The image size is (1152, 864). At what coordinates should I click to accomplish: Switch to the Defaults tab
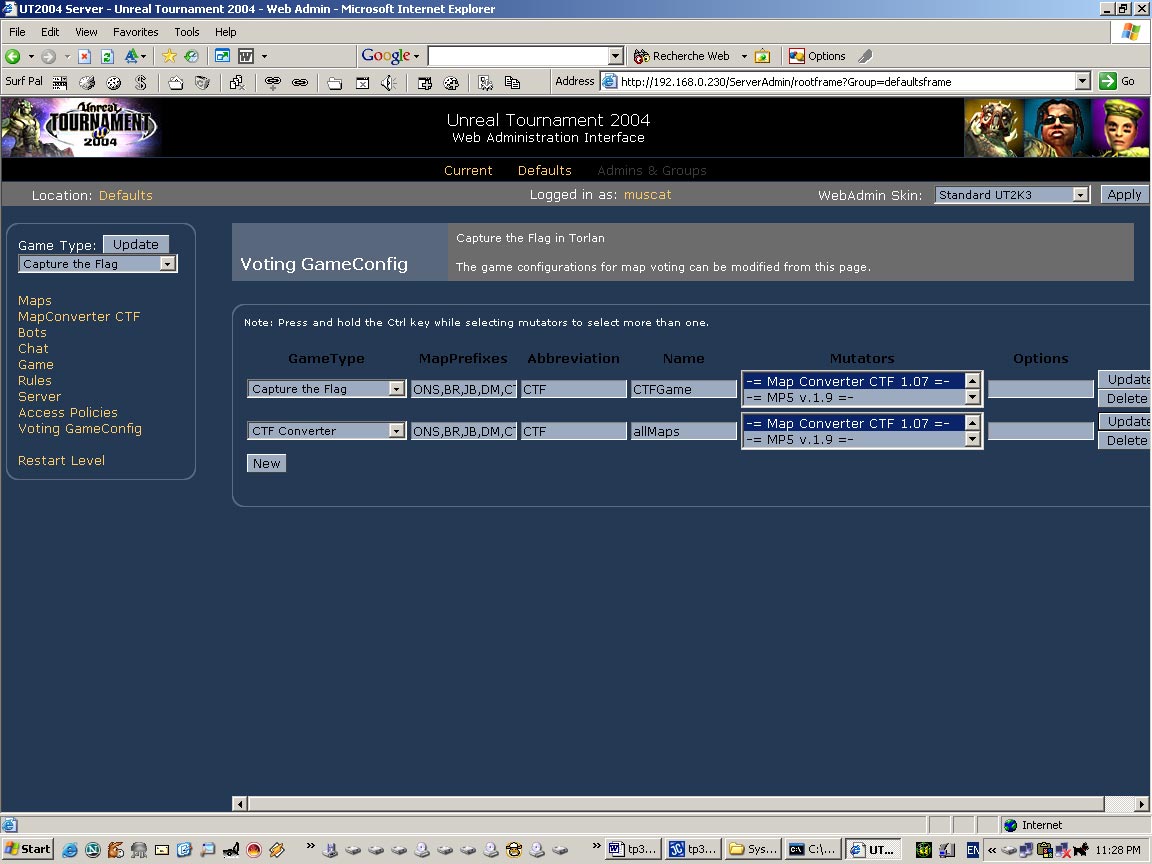coord(544,170)
